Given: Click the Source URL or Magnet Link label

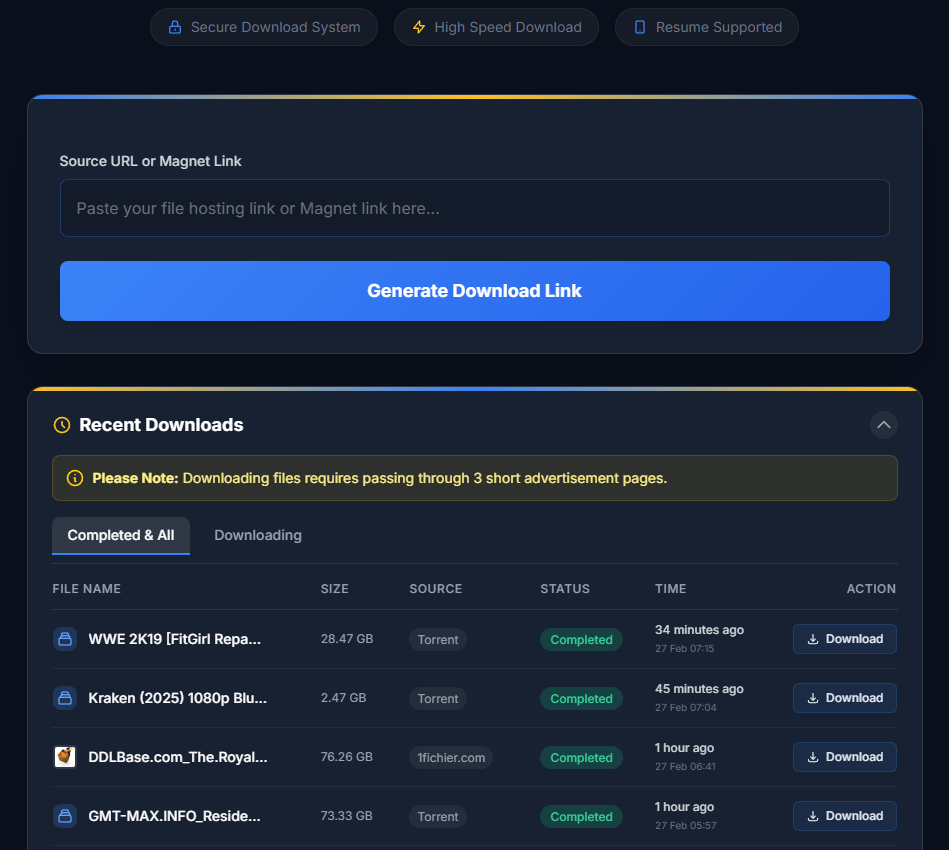Looking at the screenshot, I should 150,161.
